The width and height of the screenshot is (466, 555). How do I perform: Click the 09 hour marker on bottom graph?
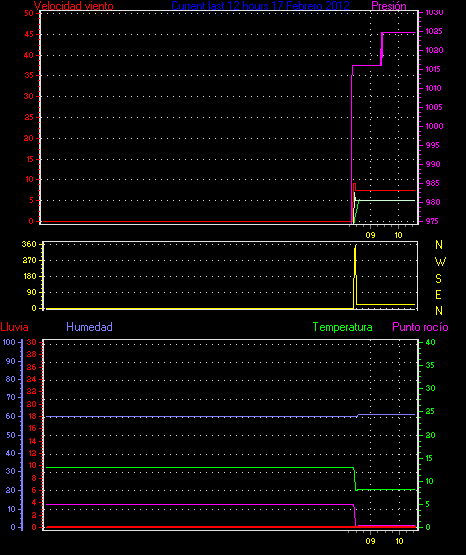click(x=370, y=541)
